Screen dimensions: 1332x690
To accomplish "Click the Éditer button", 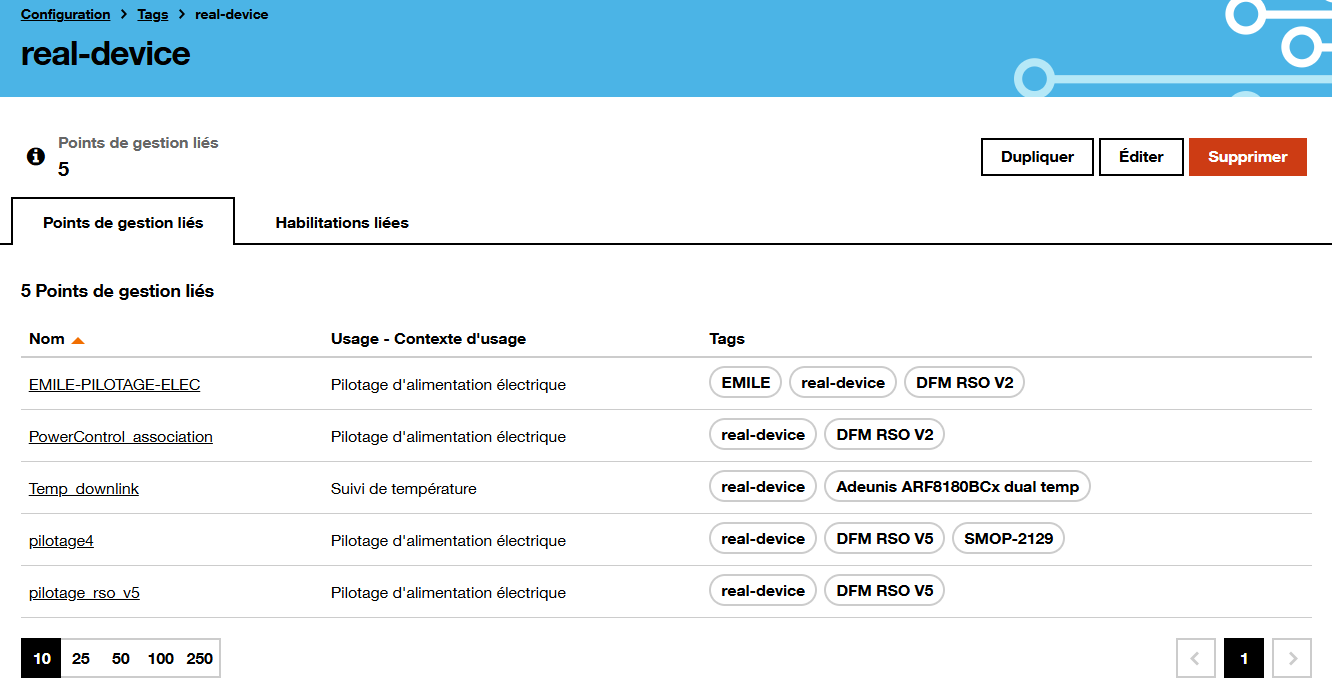I will coord(1141,157).
